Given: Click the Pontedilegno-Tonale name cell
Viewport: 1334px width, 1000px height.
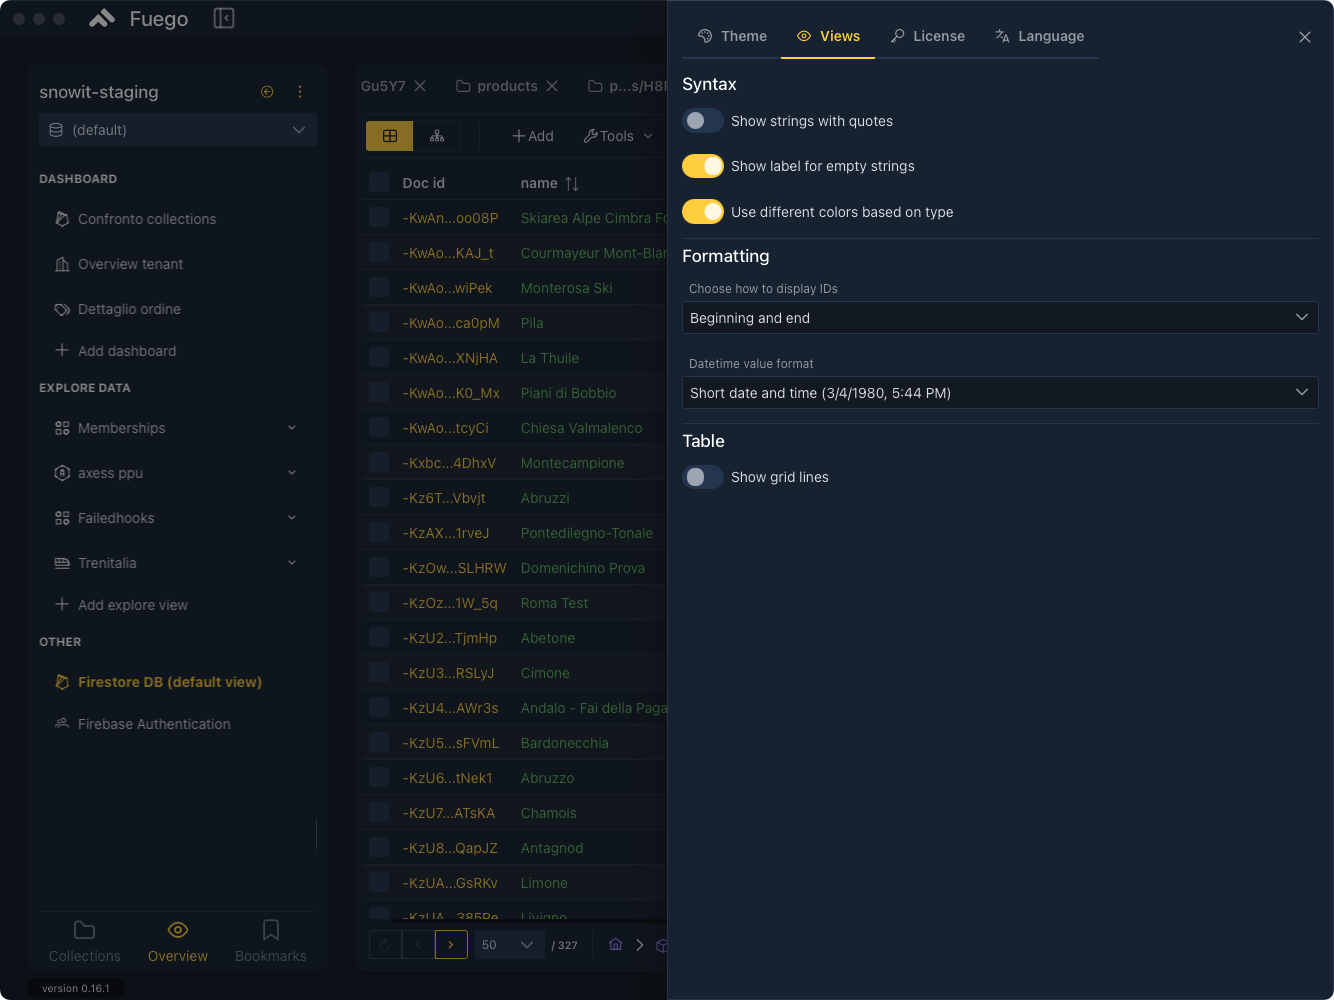Looking at the screenshot, I should tap(587, 533).
